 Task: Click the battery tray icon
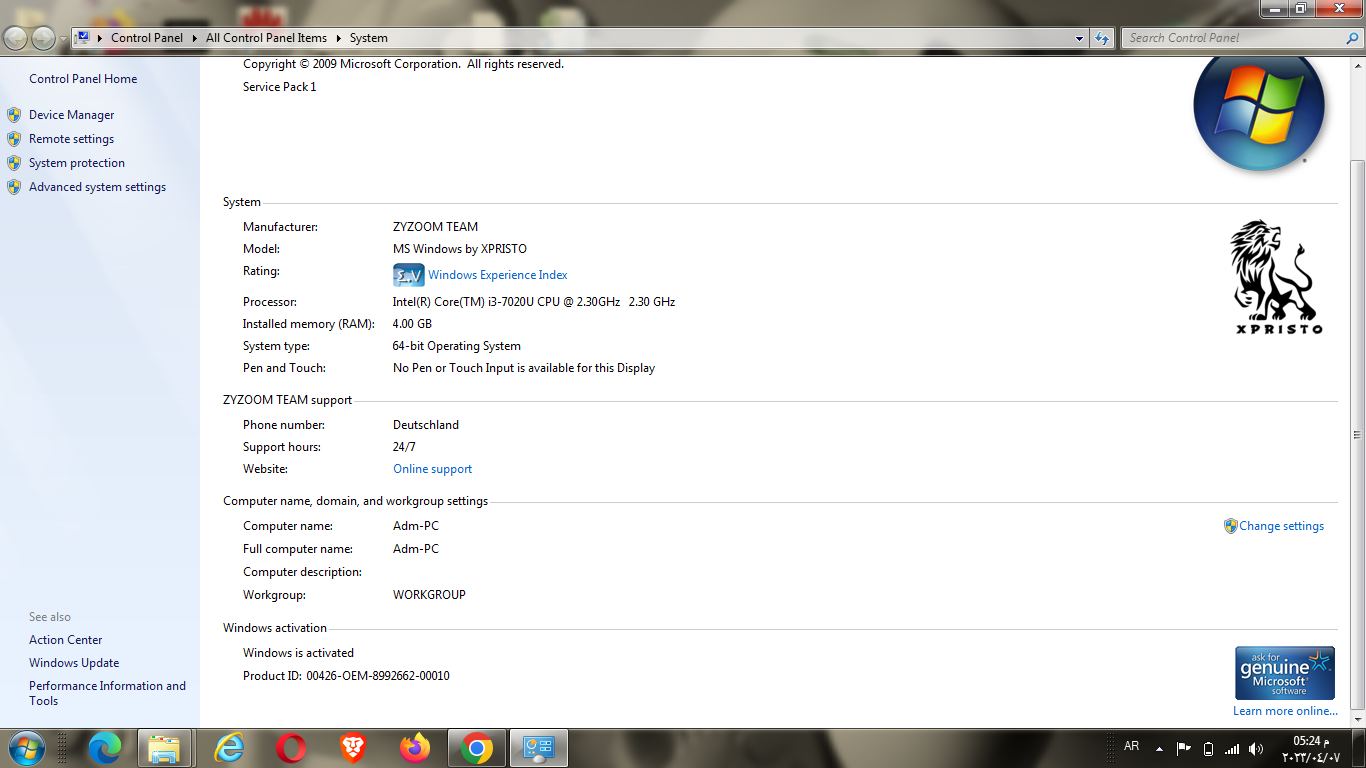[1208, 748]
